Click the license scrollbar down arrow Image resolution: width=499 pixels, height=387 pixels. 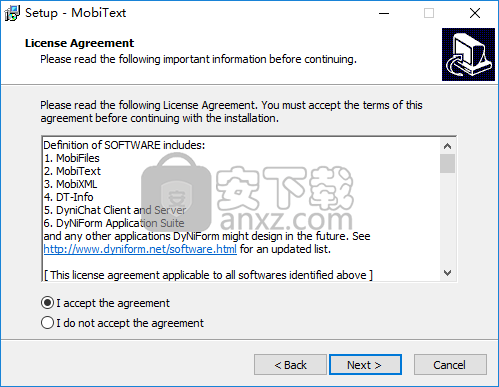447,273
